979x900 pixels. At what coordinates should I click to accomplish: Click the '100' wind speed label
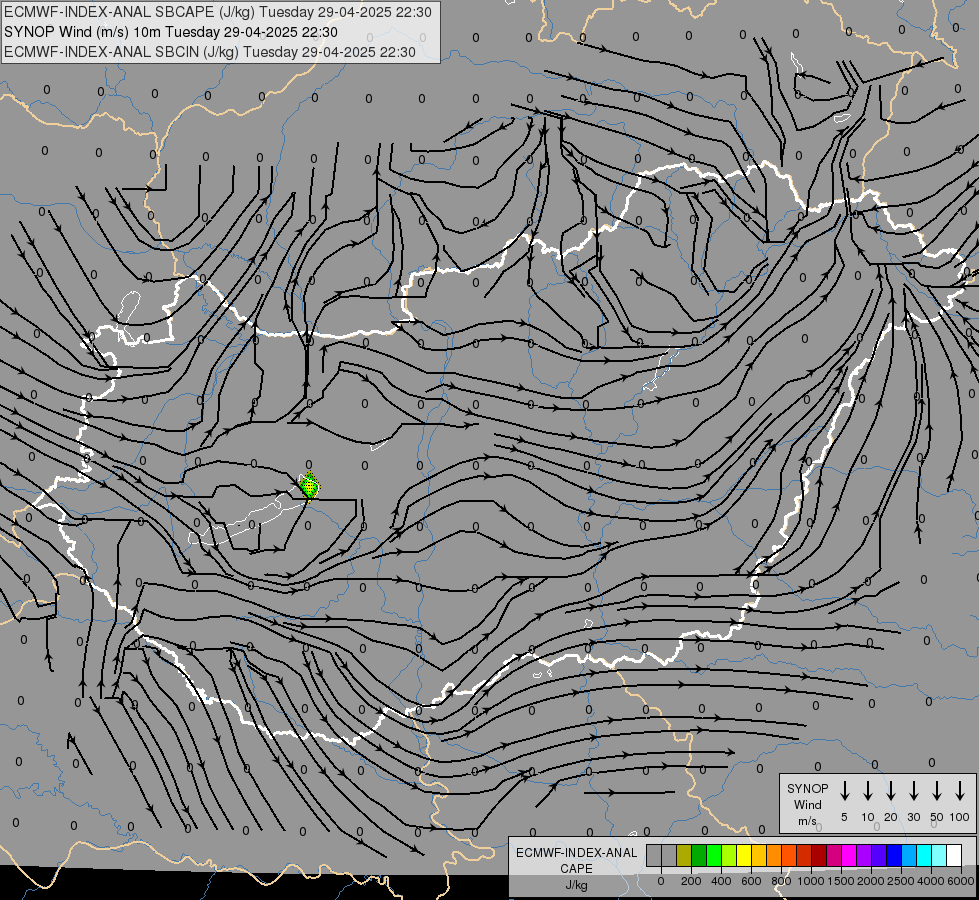coord(960,817)
